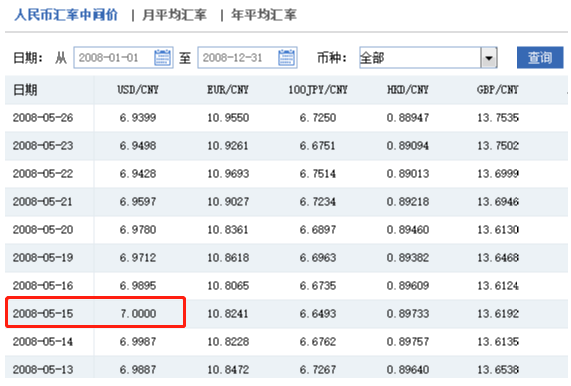Image resolution: width=571 pixels, height=386 pixels.
Task: Click the 100JPY/CNY column header
Action: (318, 90)
